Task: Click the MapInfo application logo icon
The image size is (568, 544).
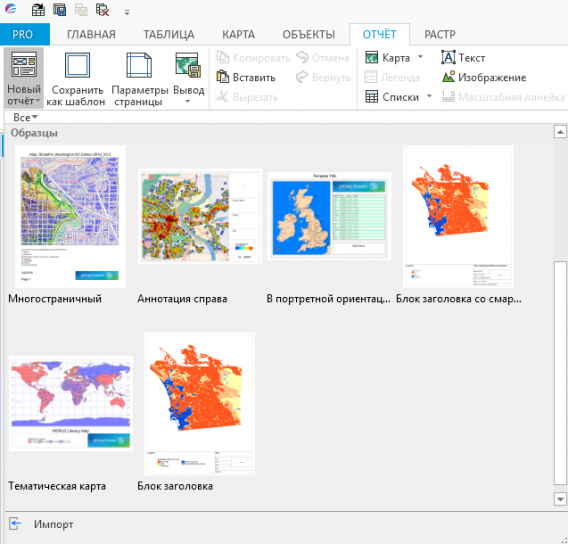Action: point(11,8)
